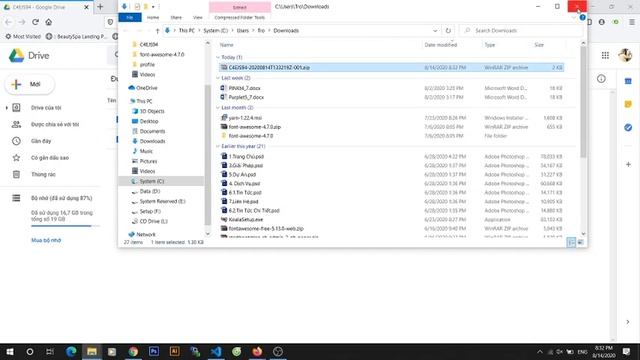Open Compressed Folder Tools tab
Viewport: 640px width, 360px height.
click(x=240, y=18)
